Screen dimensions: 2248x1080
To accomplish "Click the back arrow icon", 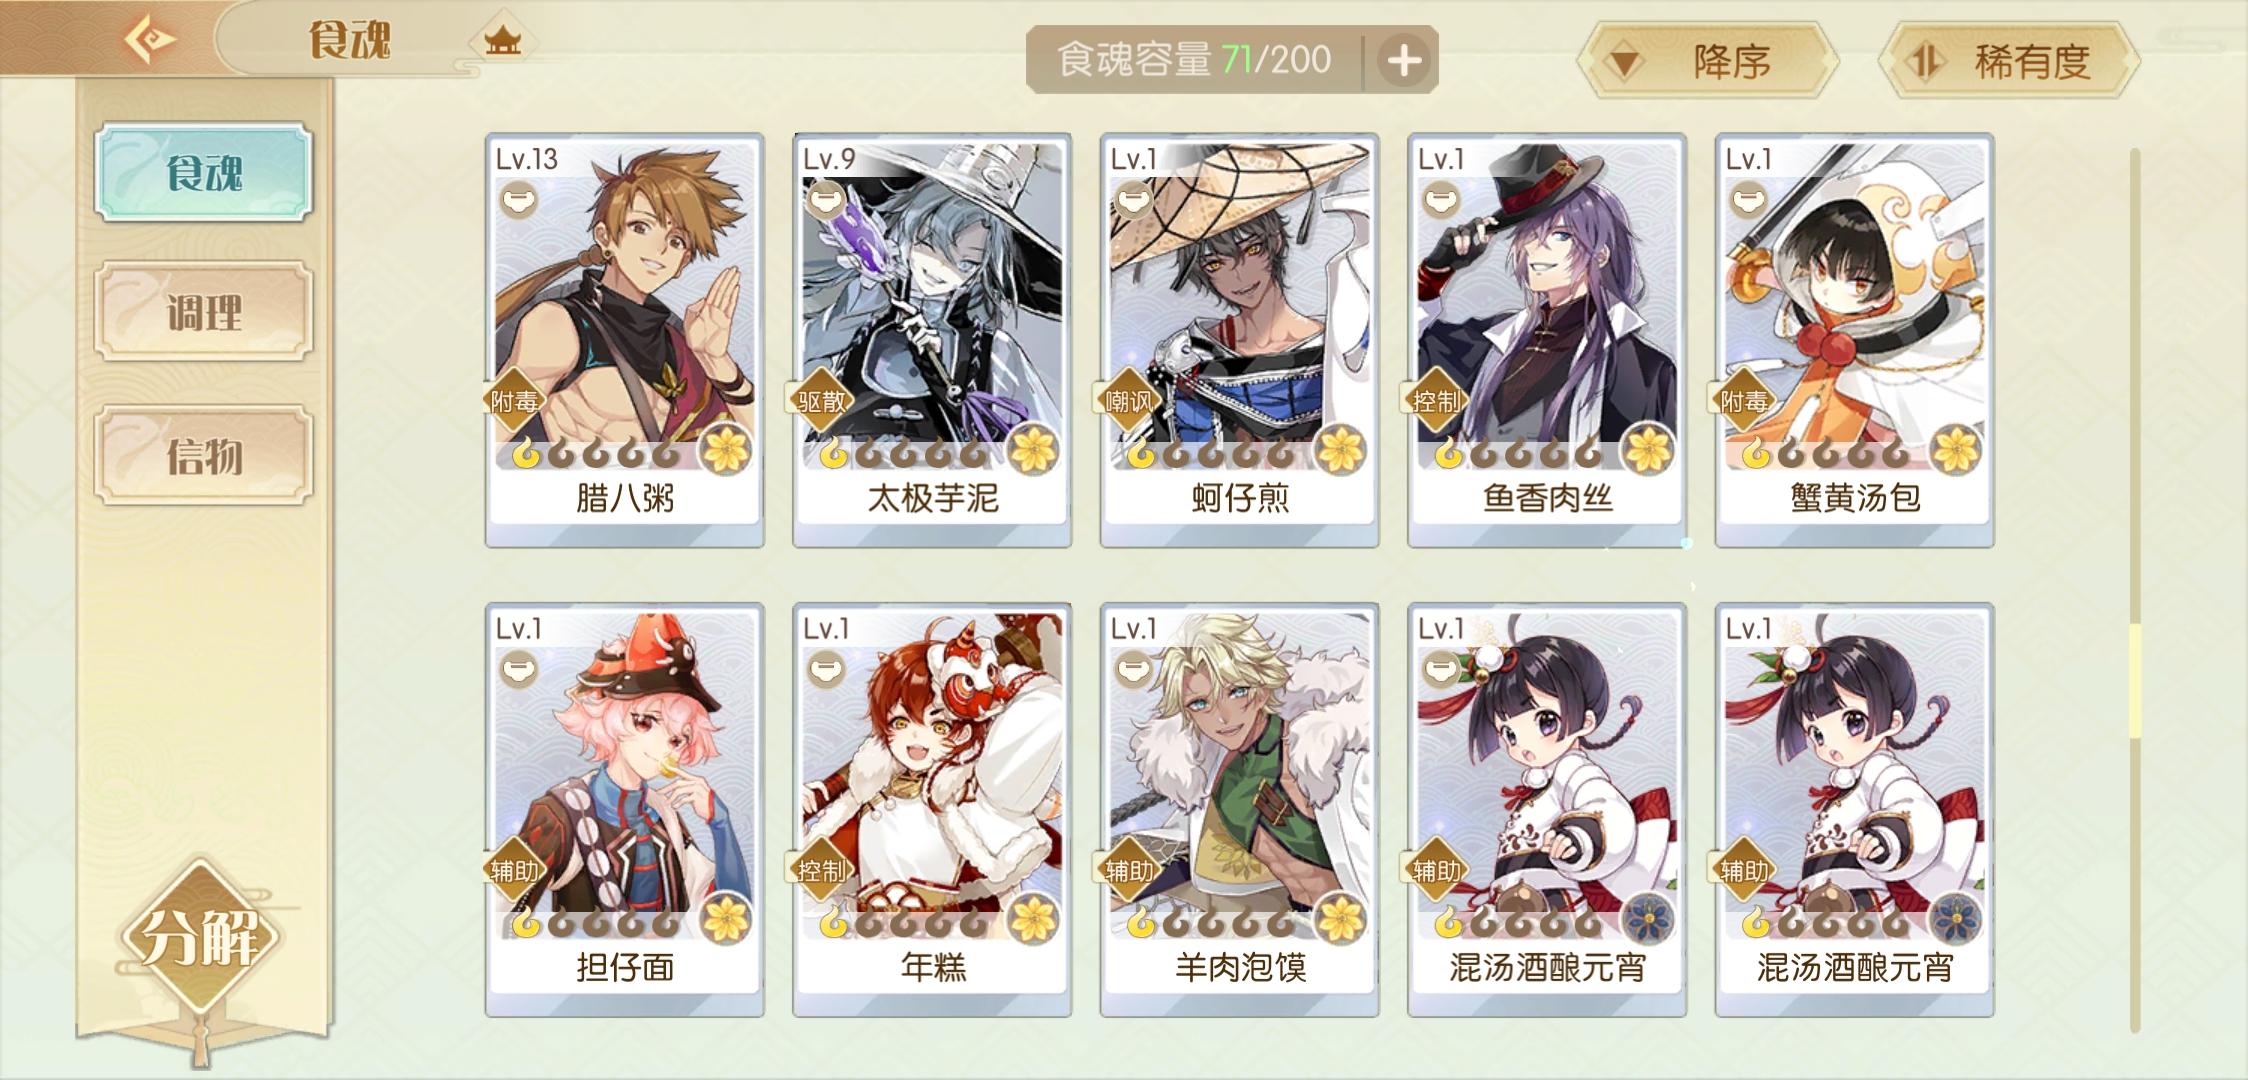I will (150, 40).
